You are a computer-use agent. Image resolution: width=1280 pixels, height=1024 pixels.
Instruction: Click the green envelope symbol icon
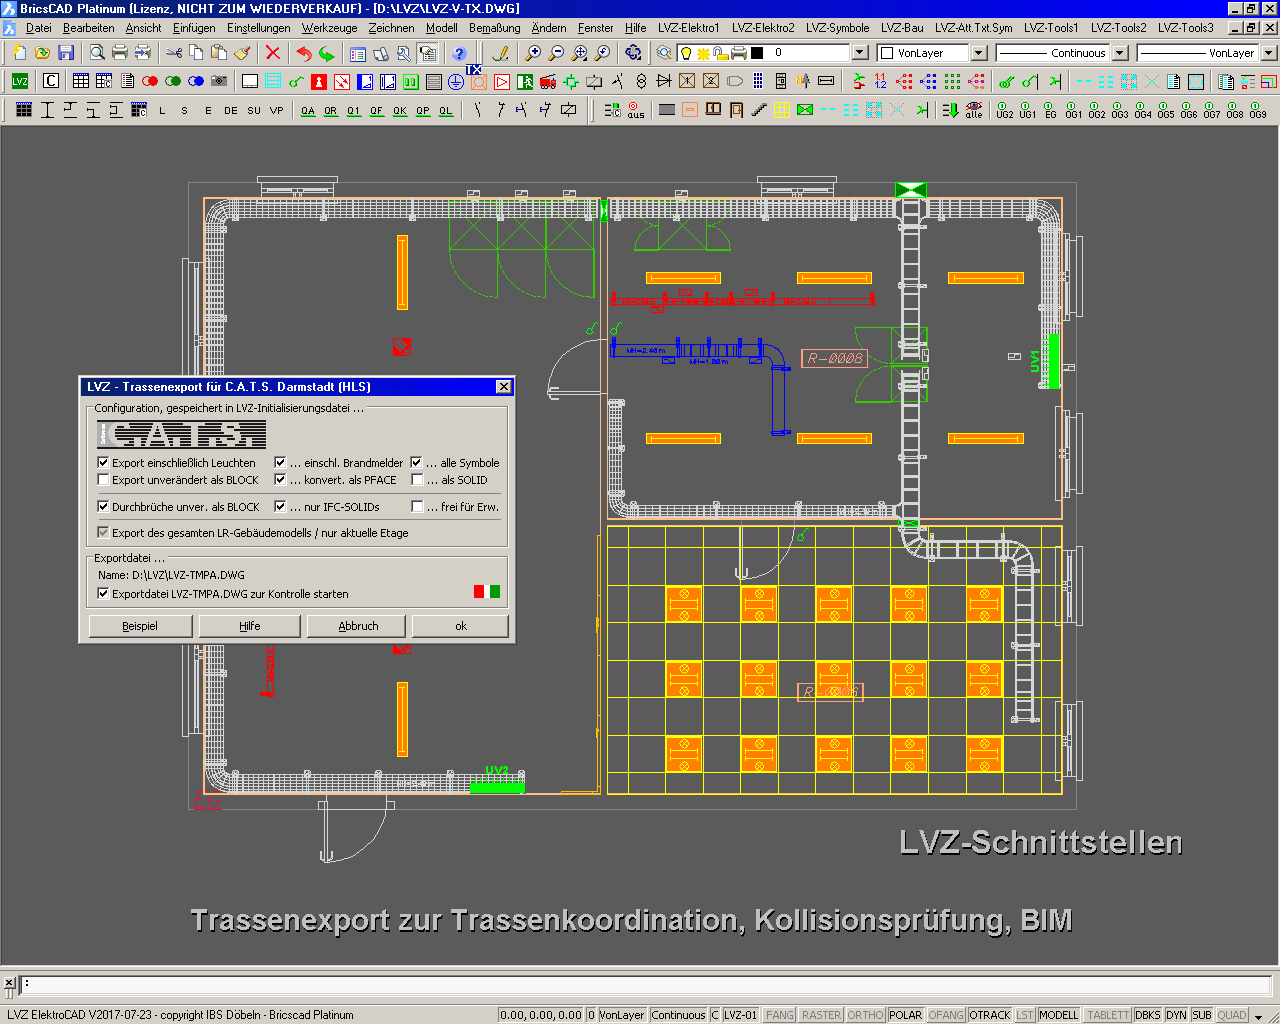click(805, 110)
